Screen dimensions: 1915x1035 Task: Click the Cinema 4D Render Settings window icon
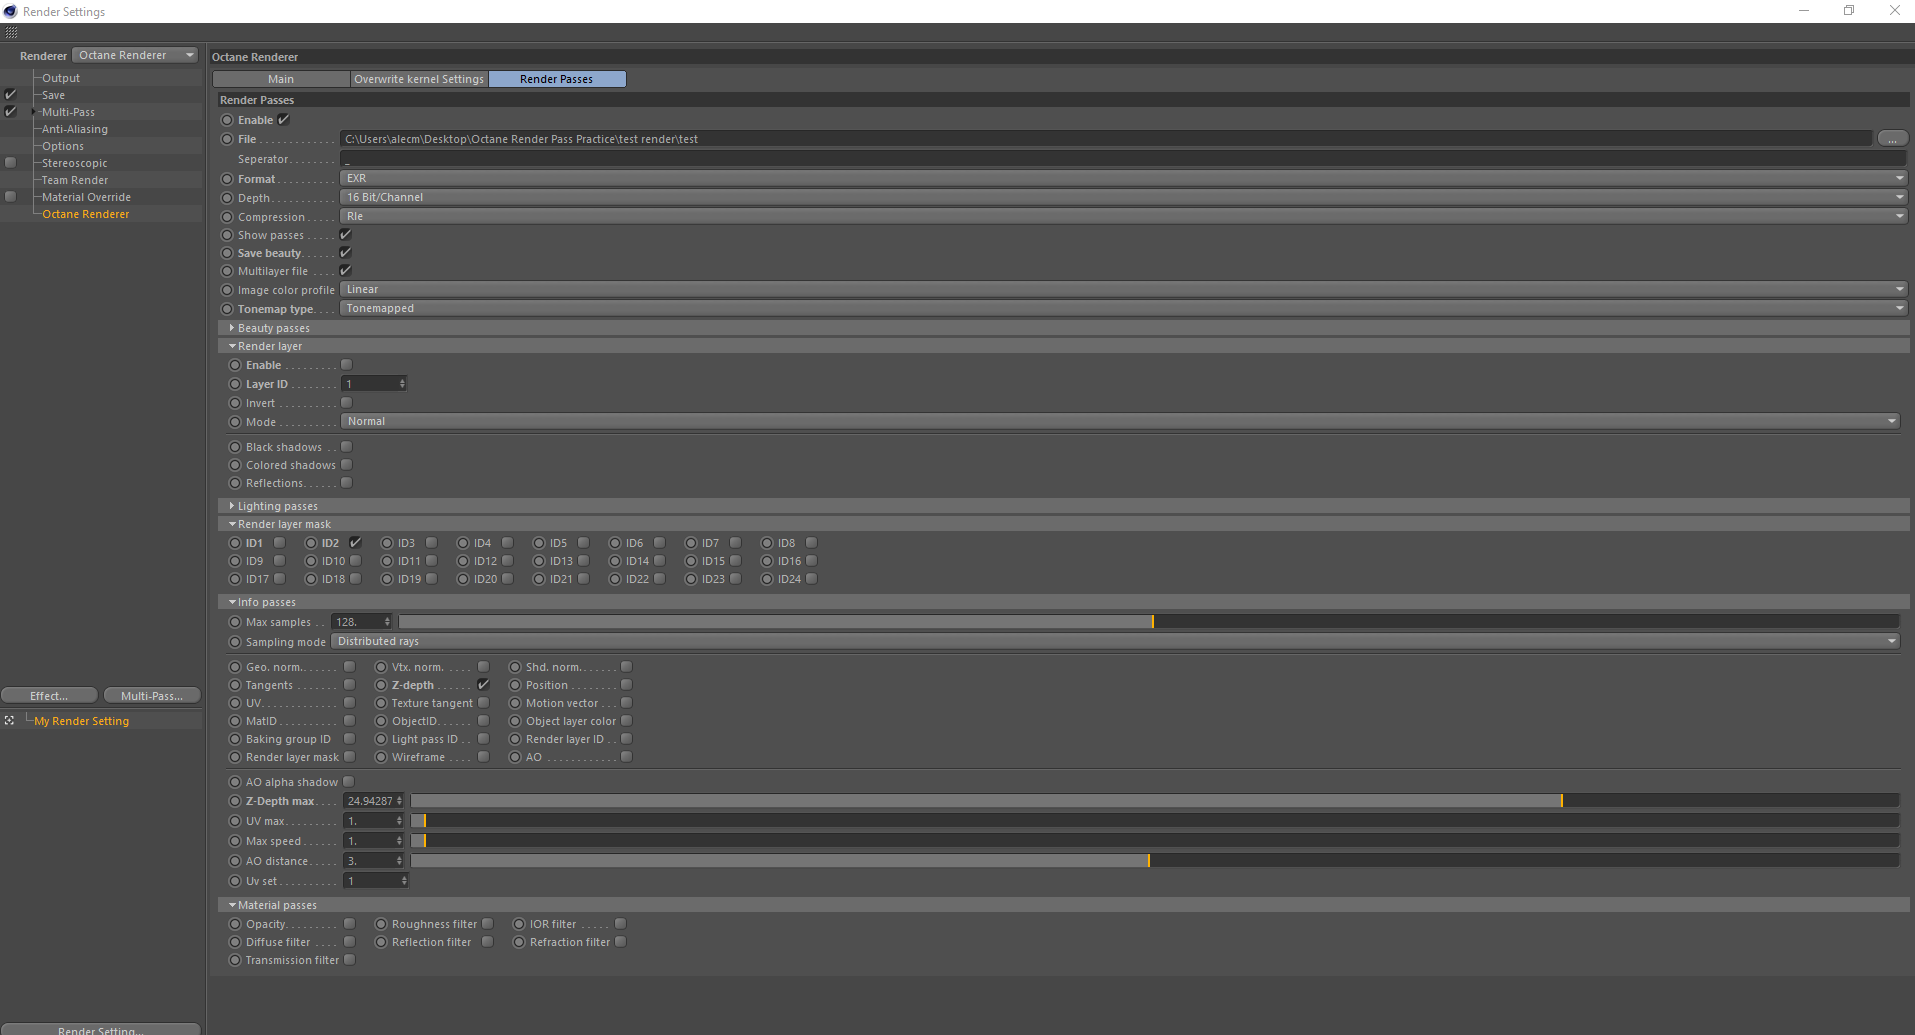point(11,11)
